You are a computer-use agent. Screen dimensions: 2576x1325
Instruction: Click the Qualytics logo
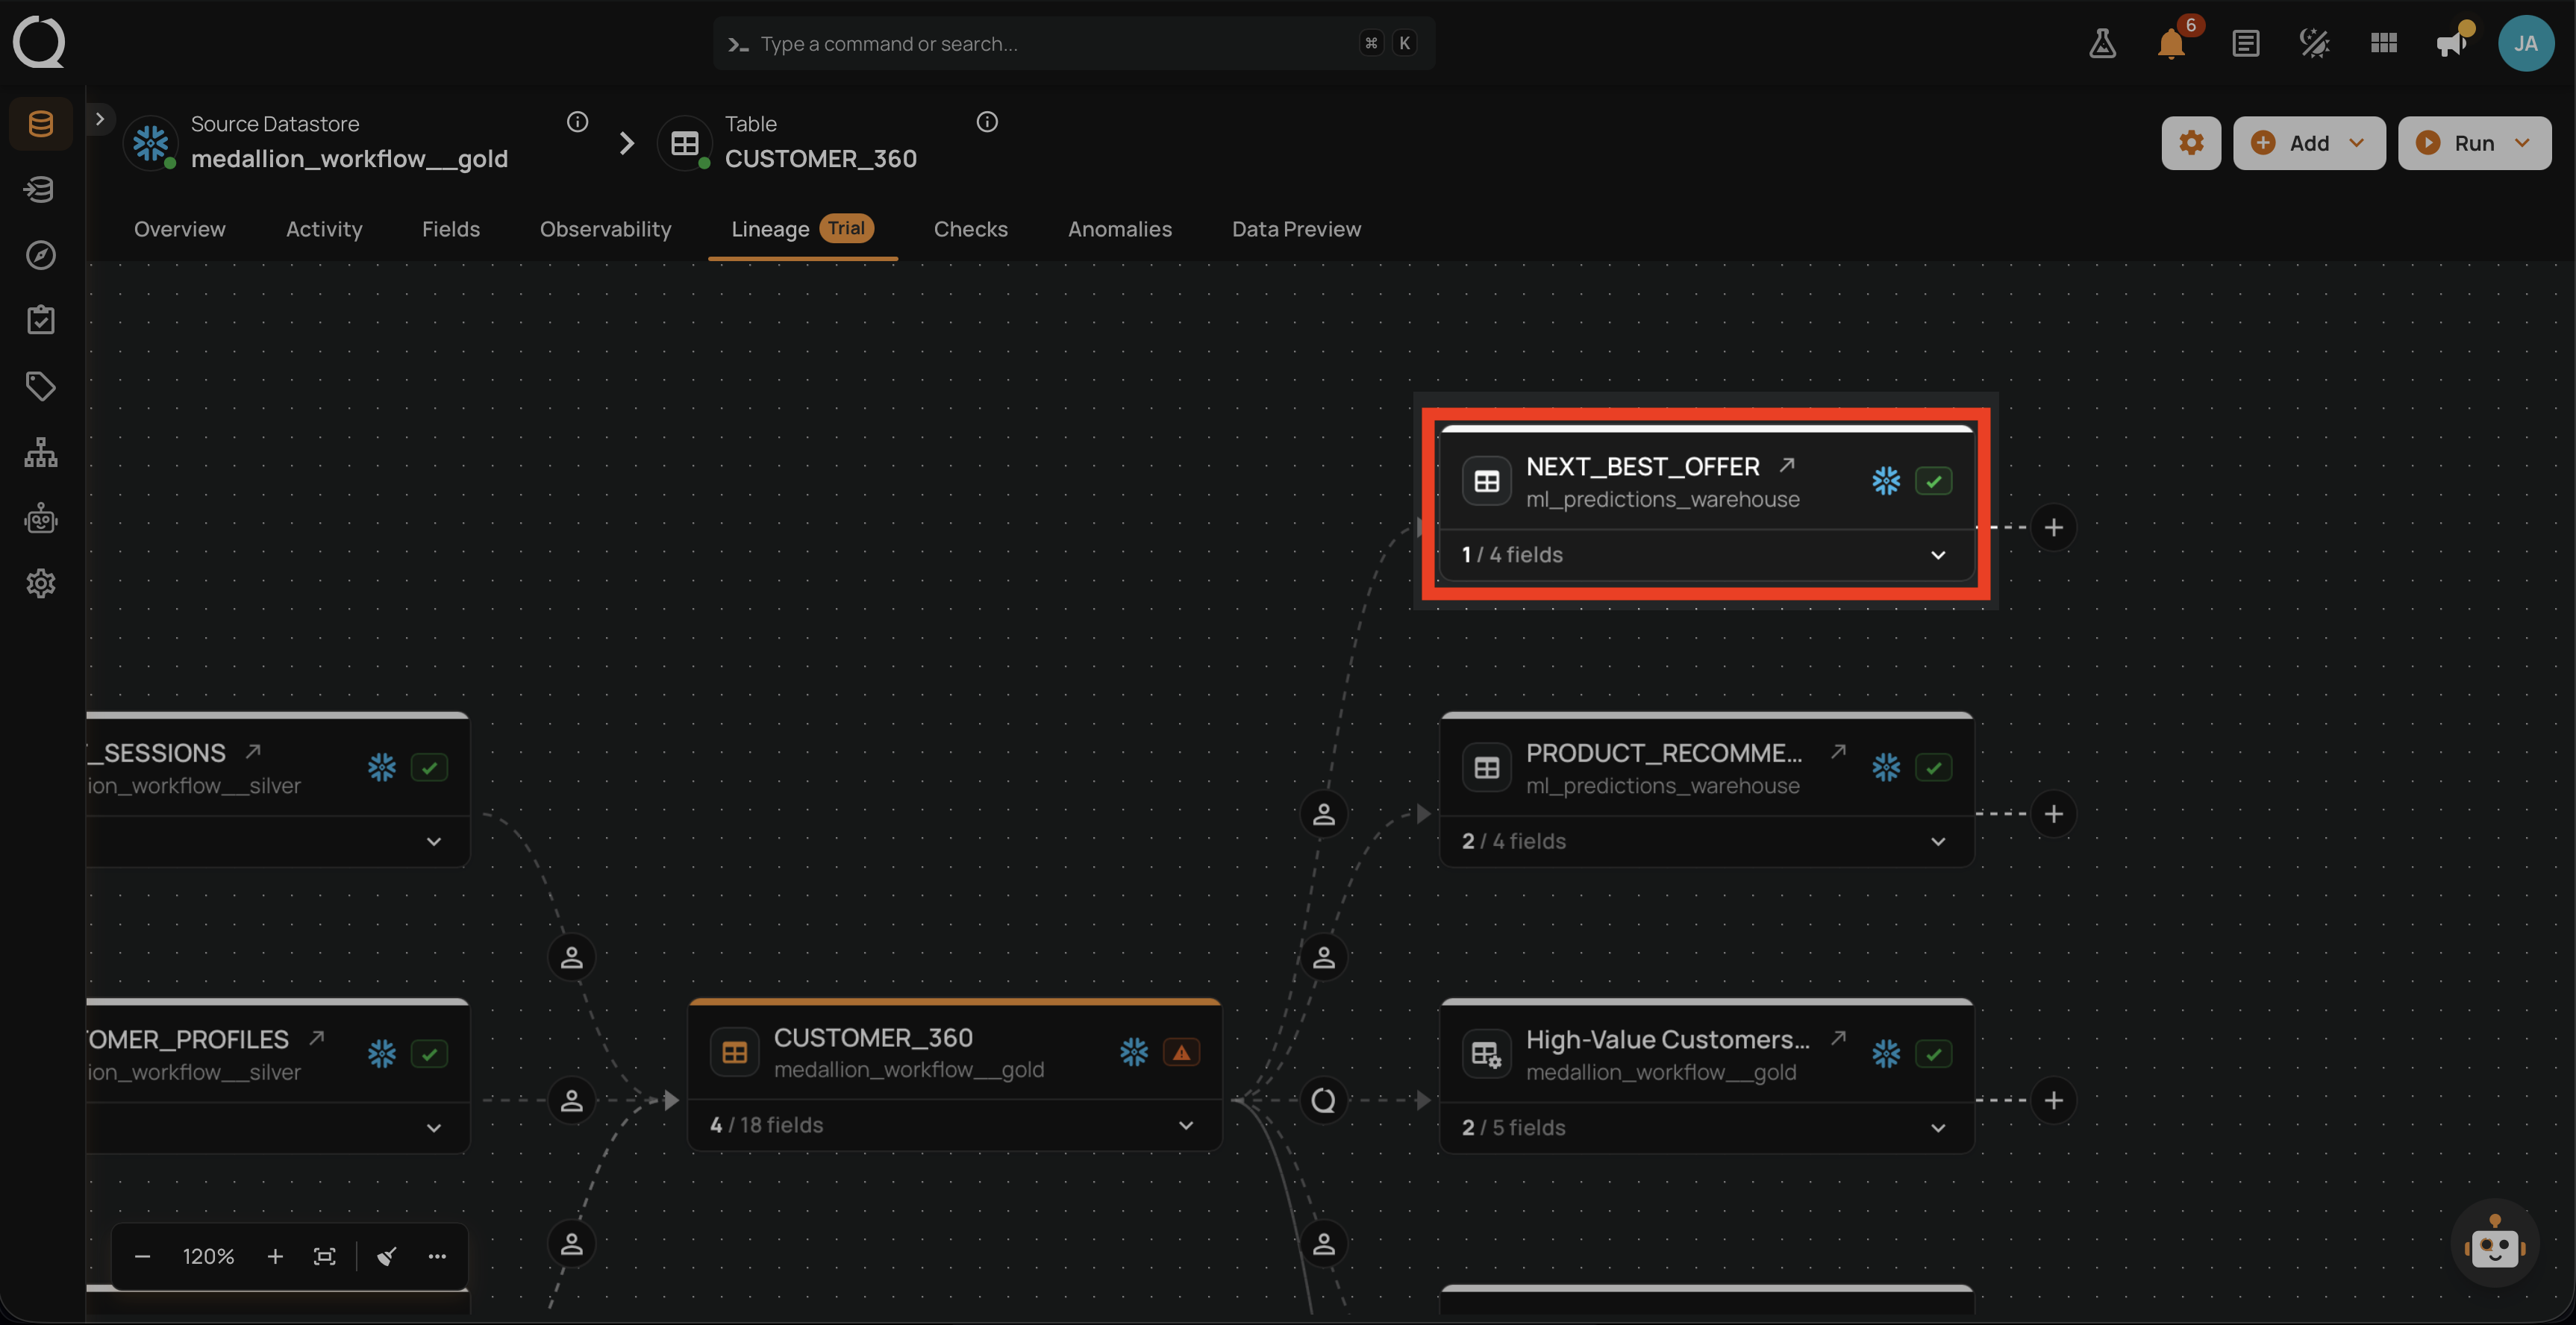pyautogui.click(x=39, y=42)
